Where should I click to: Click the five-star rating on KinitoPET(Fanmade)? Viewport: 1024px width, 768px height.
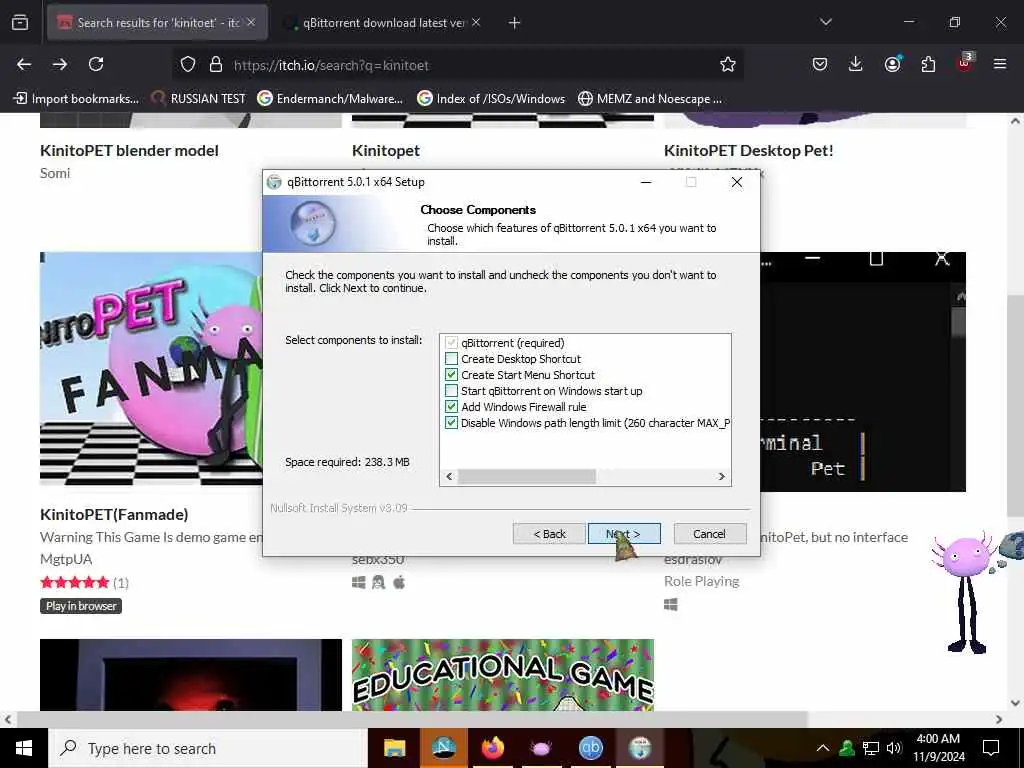click(74, 582)
